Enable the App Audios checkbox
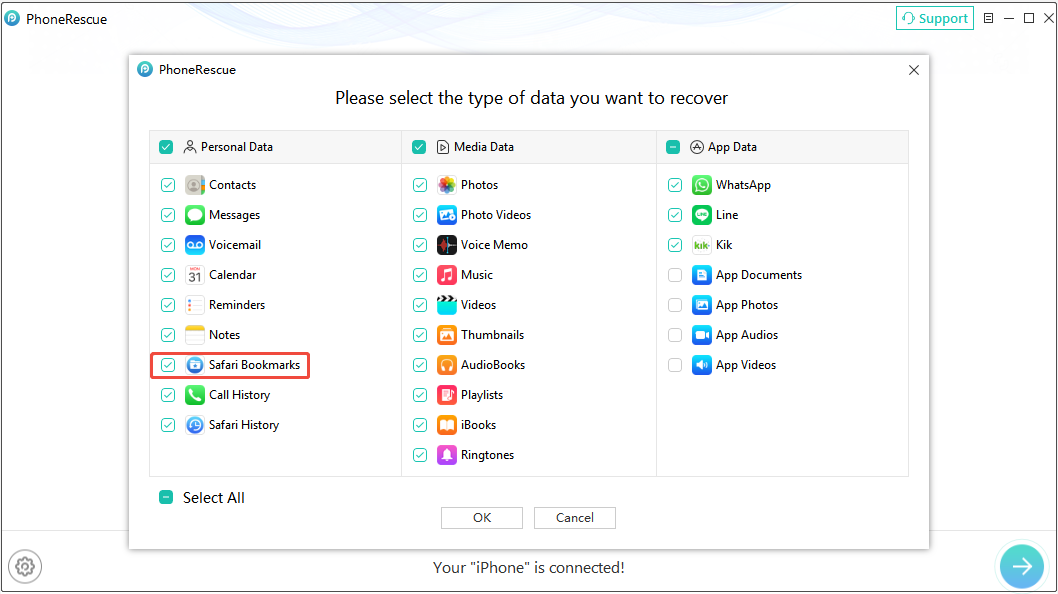 675,335
